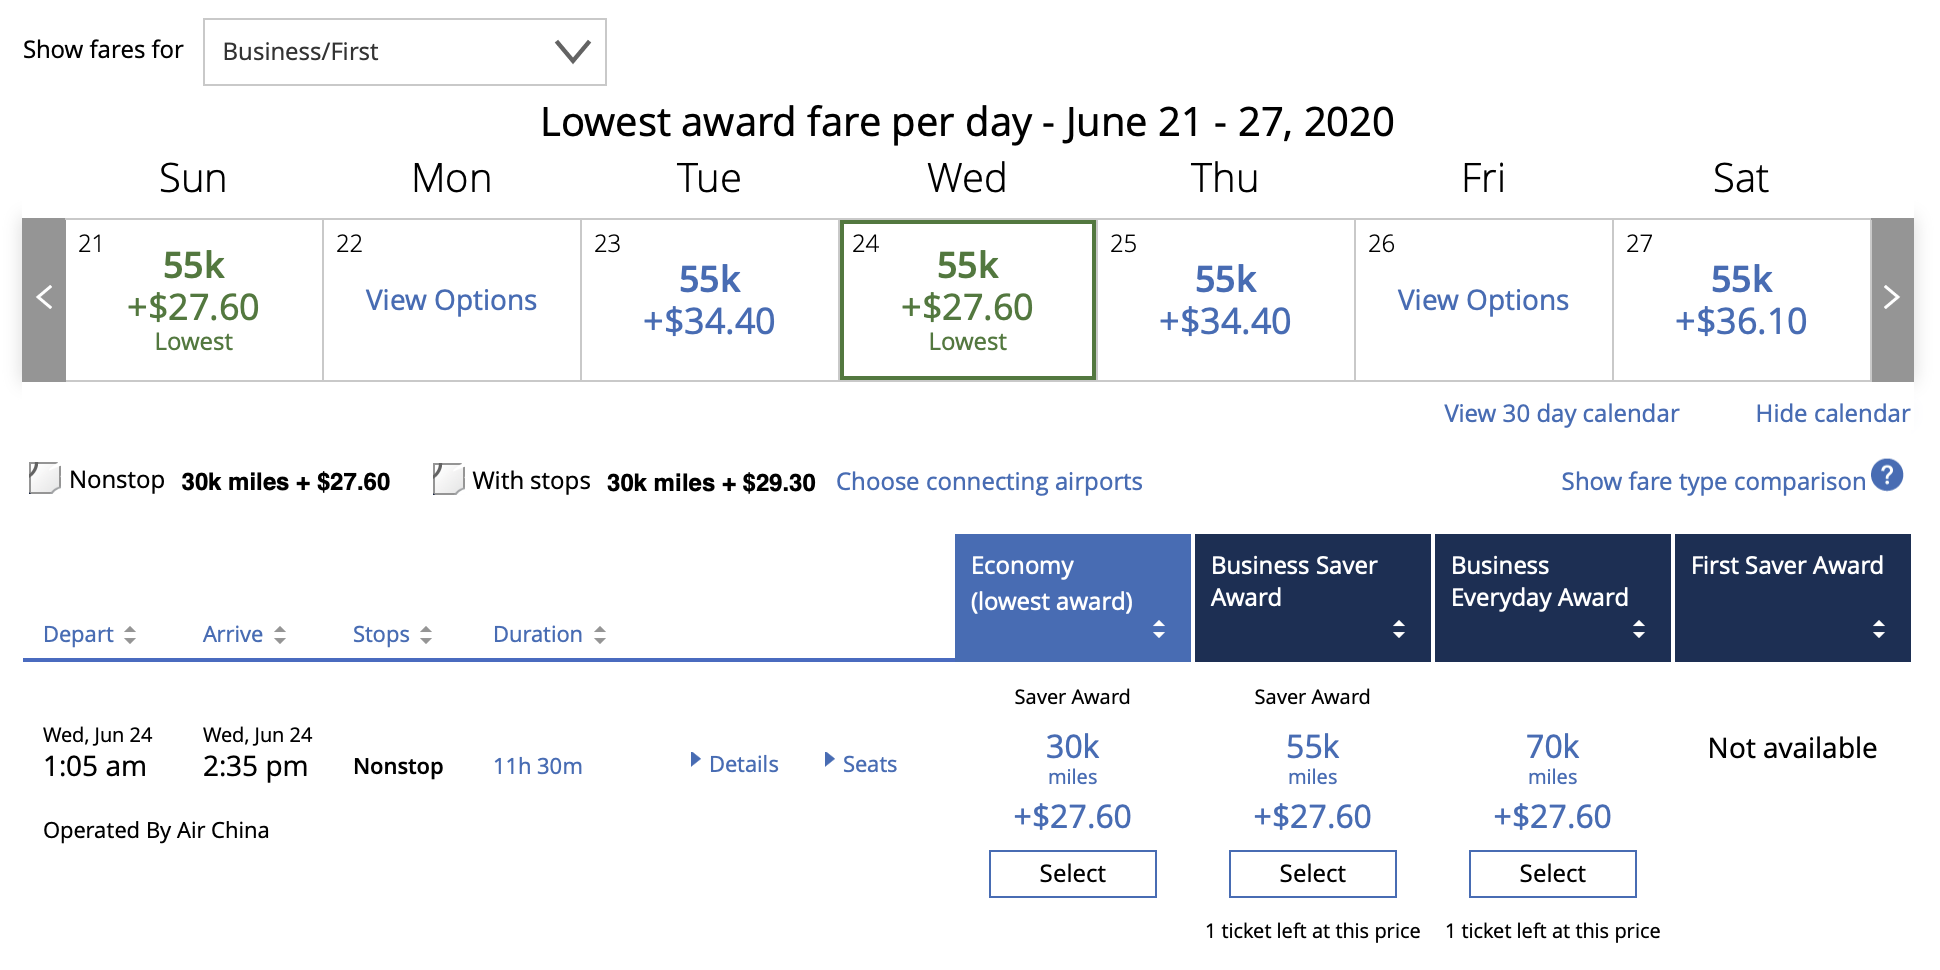Select the 70k Business Everyday fare
Screen dimensions: 1940x970
[1553, 874]
